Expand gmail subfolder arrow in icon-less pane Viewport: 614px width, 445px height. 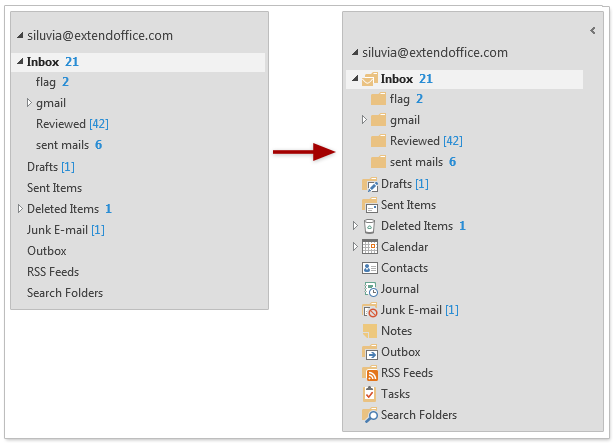(x=29, y=103)
